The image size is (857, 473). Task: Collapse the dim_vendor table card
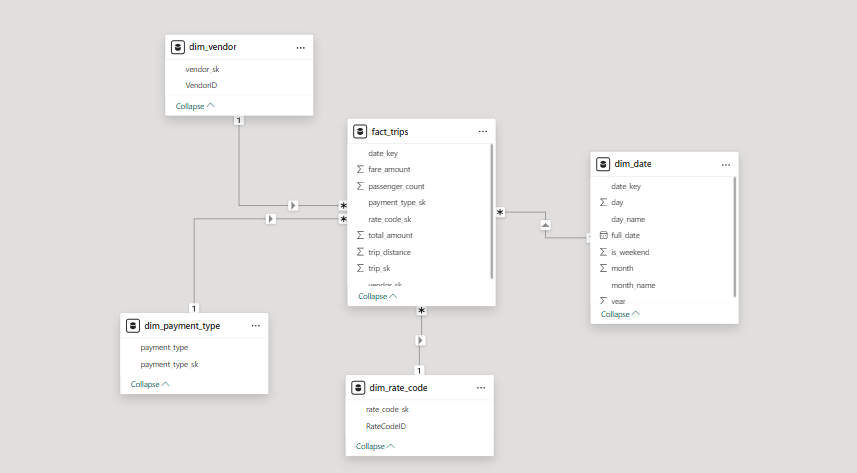coord(194,105)
